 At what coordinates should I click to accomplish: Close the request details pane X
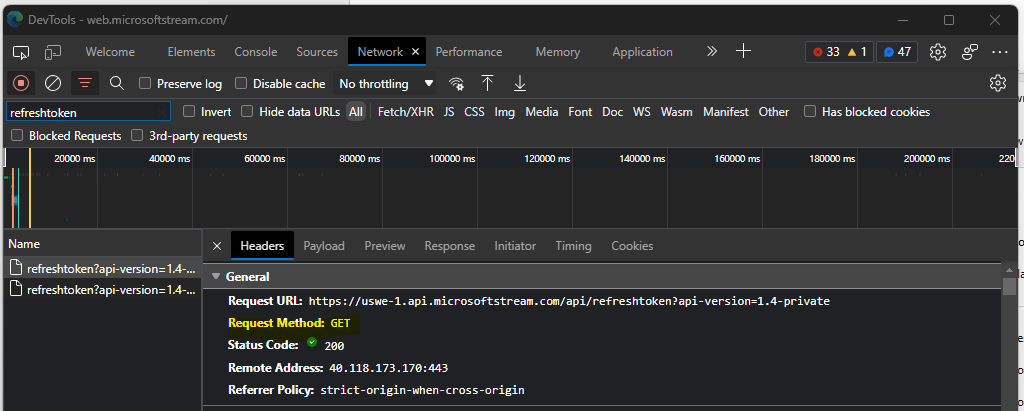tap(217, 246)
